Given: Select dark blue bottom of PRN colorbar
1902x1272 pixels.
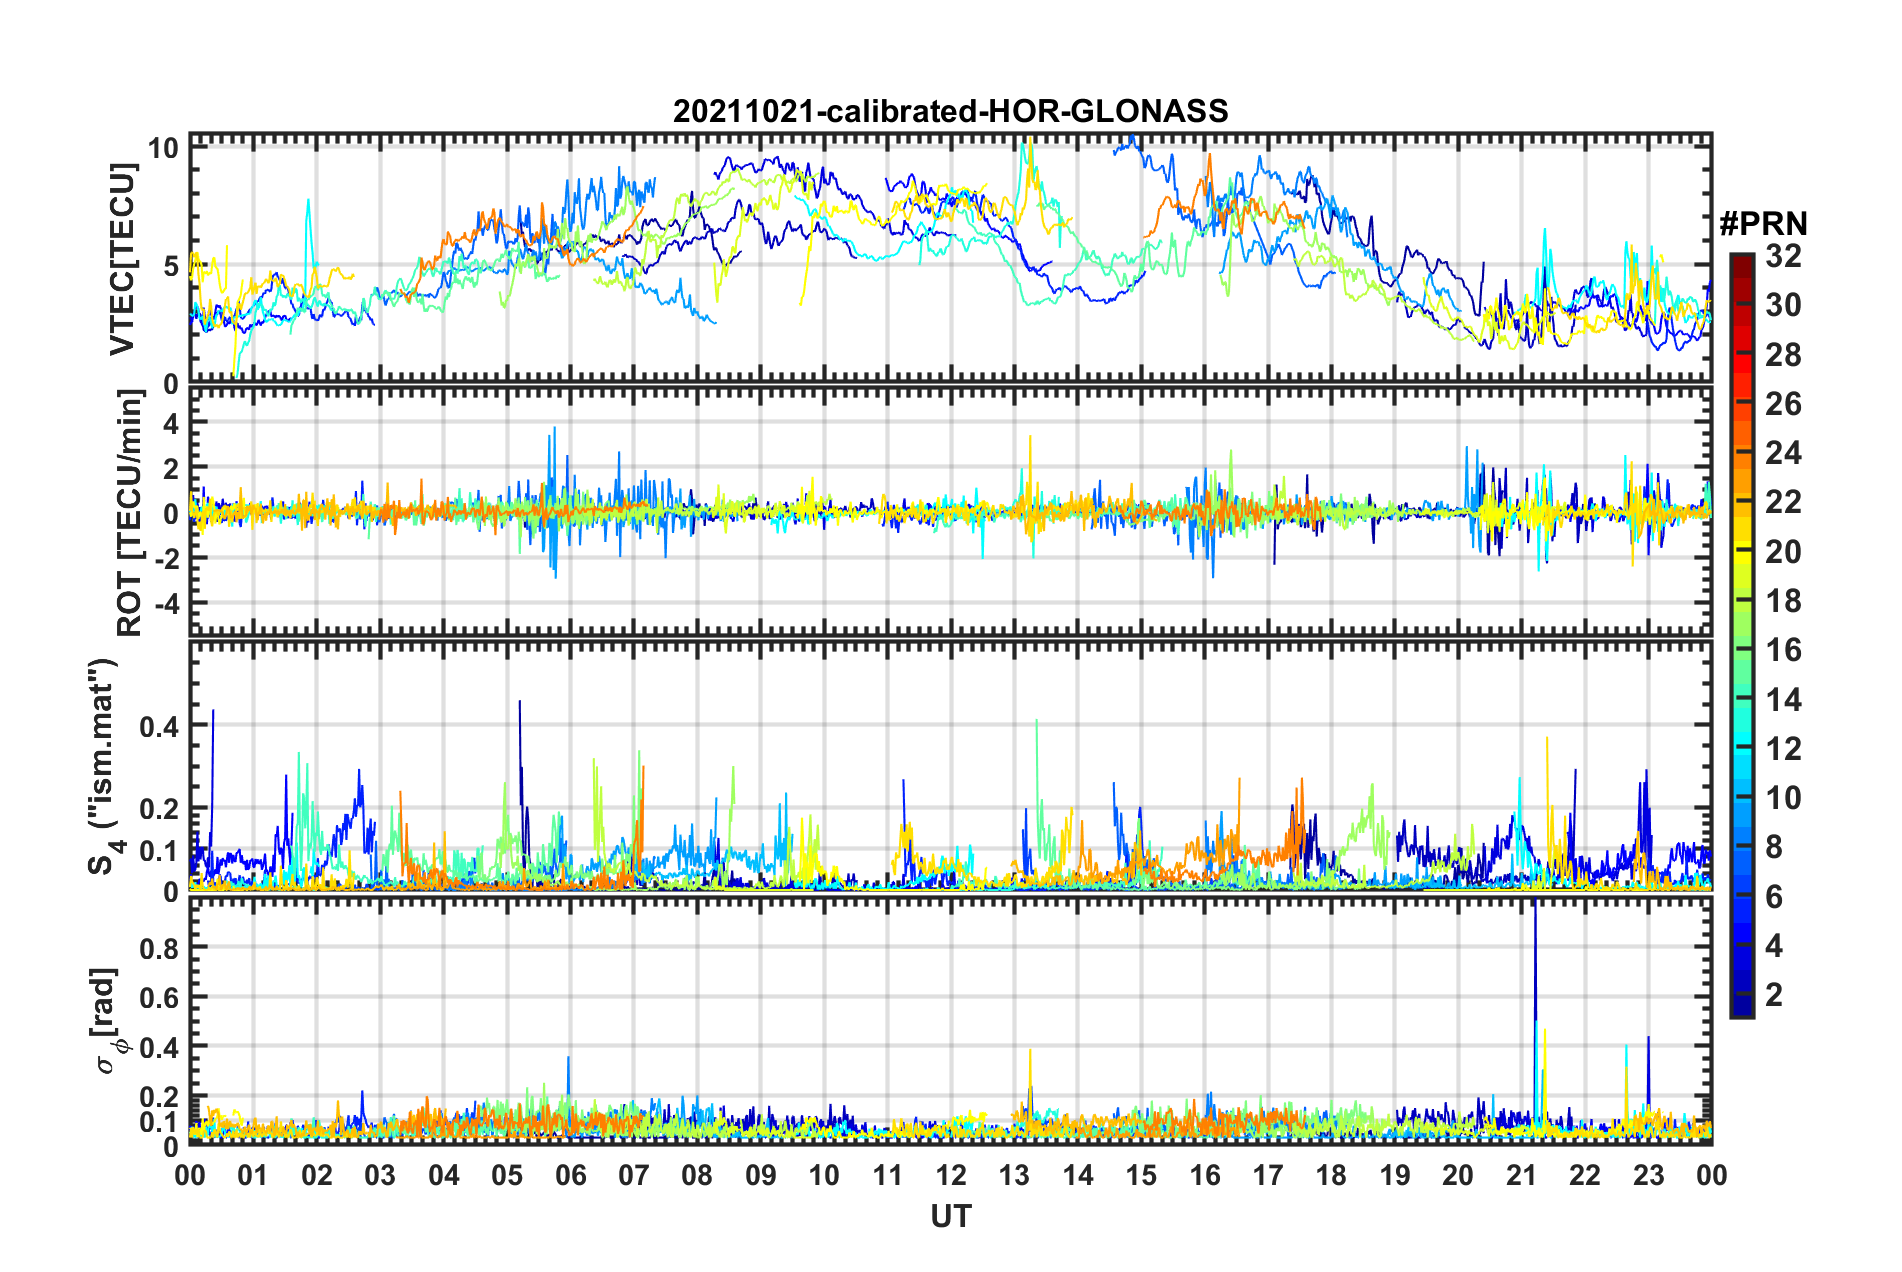Looking at the screenshot, I should [1741, 1008].
